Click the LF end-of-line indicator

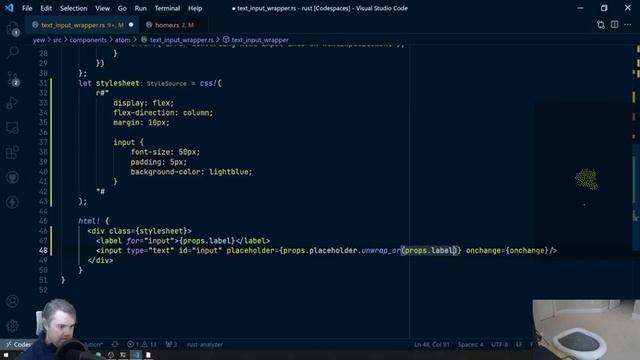(x=519, y=344)
